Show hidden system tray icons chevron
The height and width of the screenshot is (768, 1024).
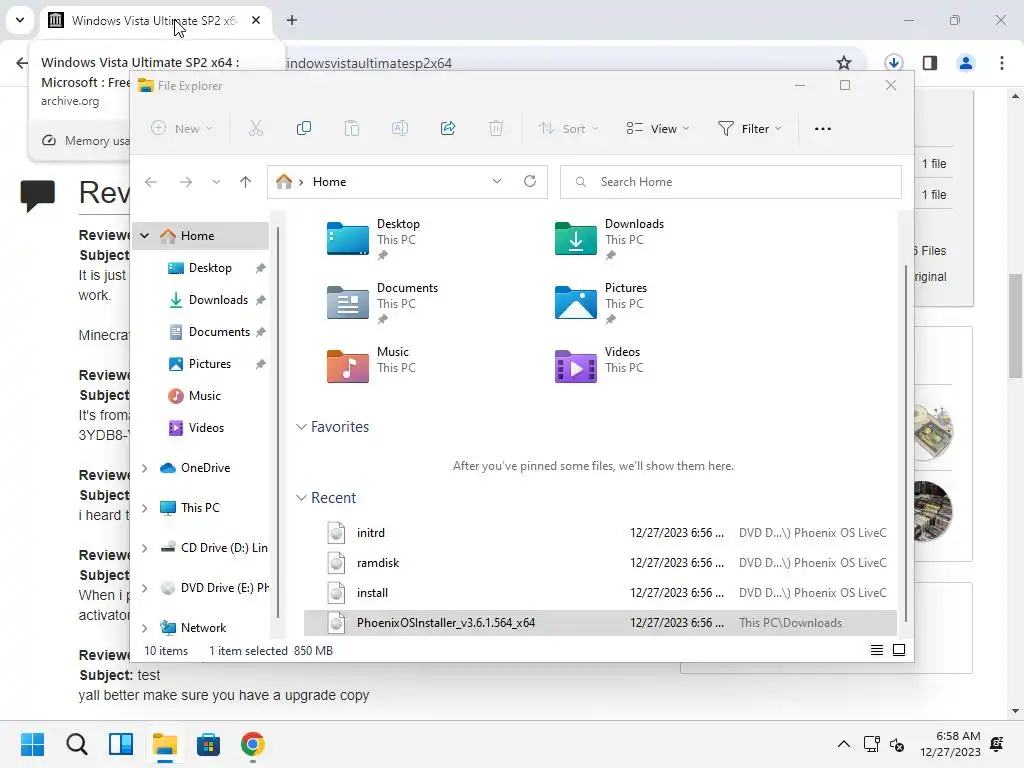(844, 744)
